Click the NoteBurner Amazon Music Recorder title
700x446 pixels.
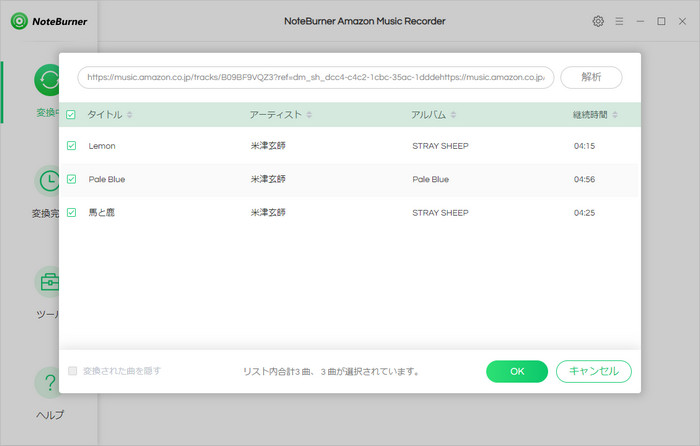pos(365,21)
